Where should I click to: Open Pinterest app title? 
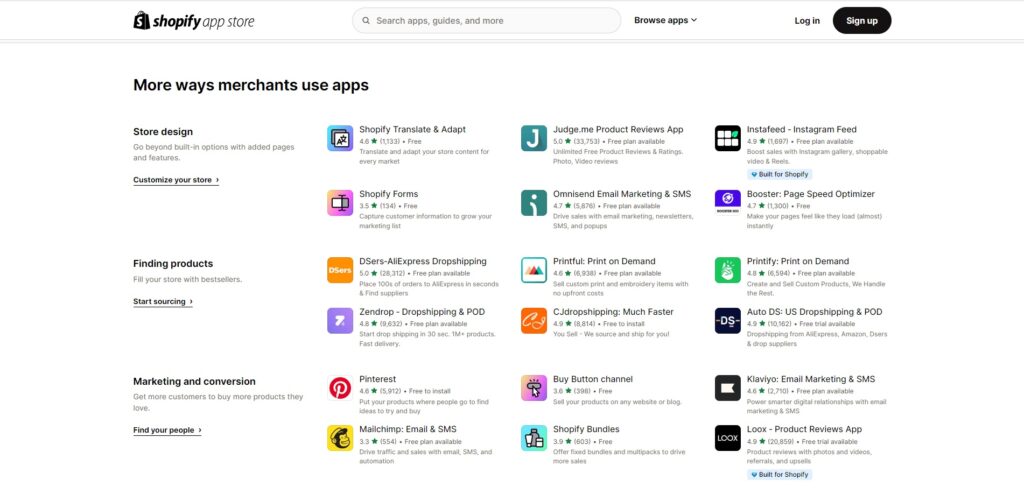click(377, 379)
